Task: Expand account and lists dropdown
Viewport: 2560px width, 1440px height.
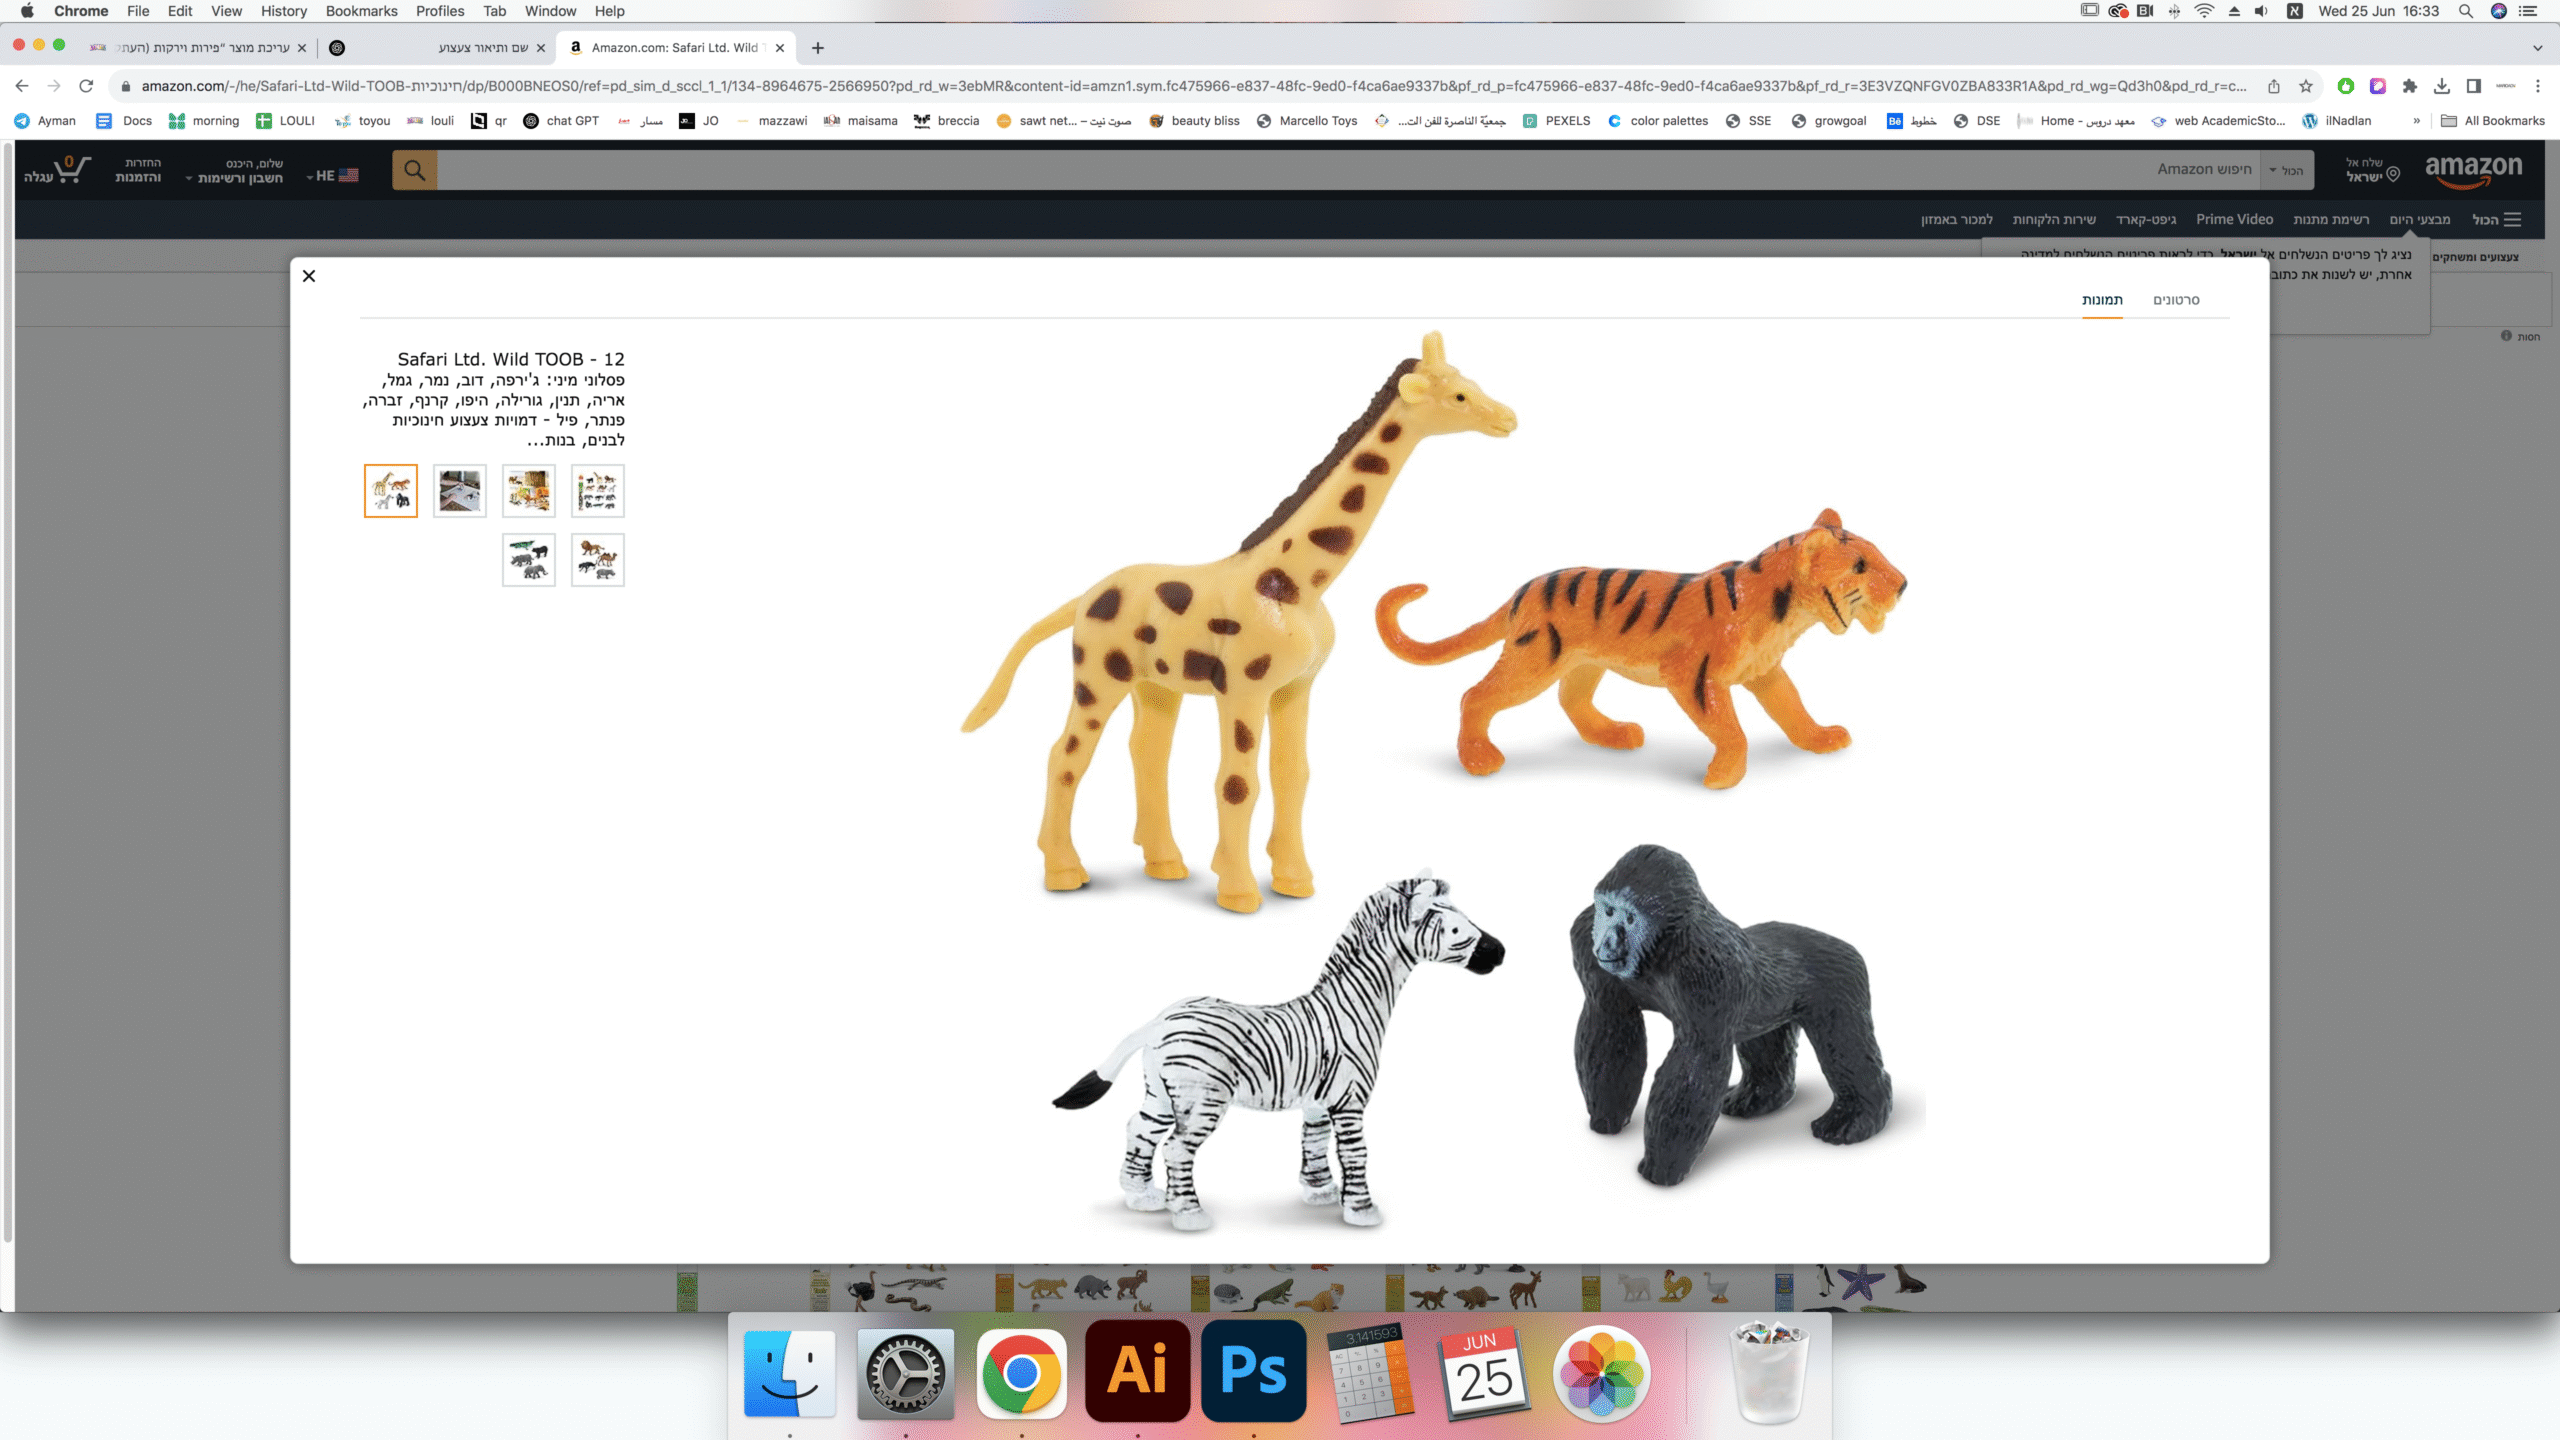Action: pos(237,171)
